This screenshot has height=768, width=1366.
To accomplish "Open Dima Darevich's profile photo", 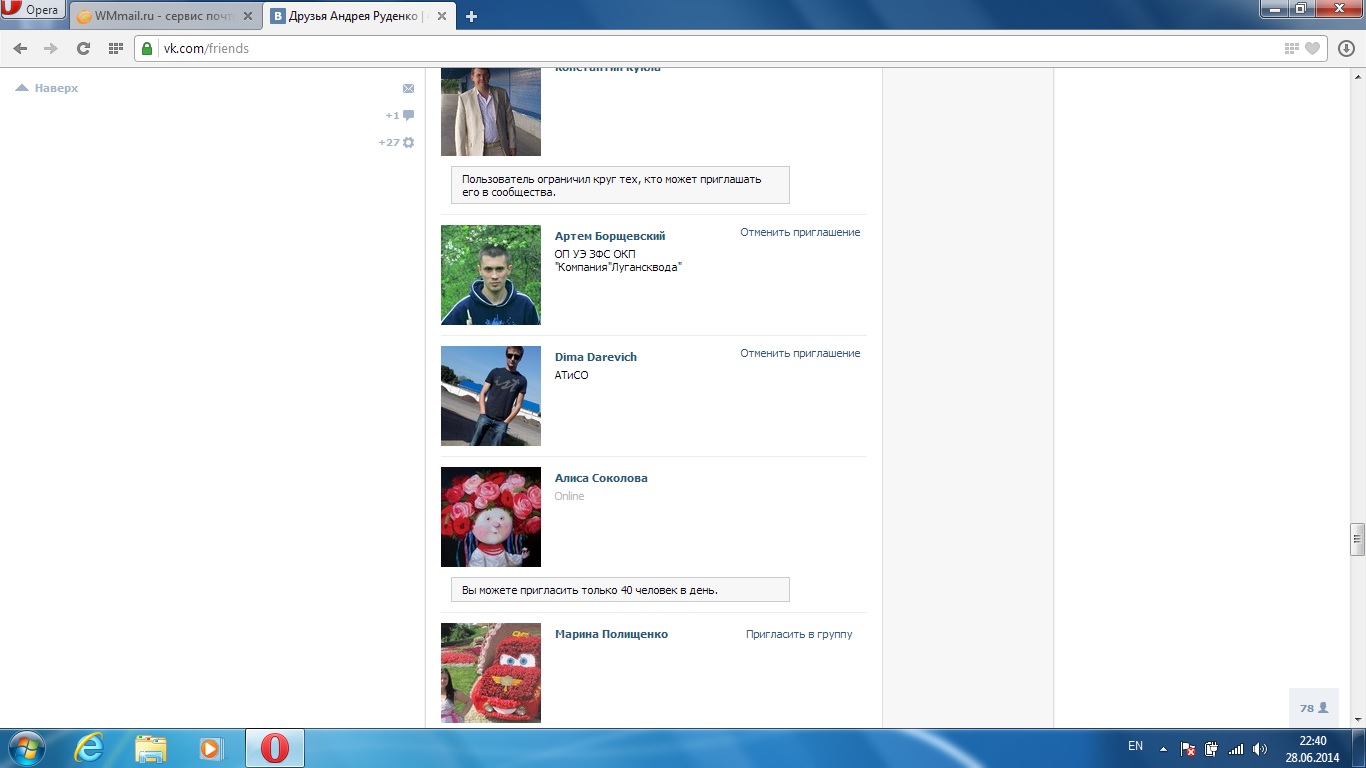I will point(491,396).
